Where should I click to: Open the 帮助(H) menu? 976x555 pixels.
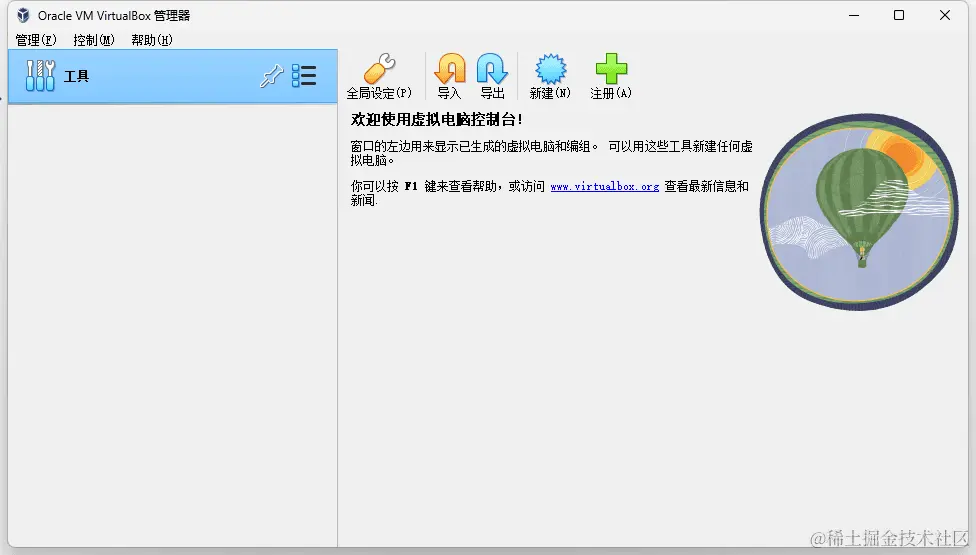(152, 40)
